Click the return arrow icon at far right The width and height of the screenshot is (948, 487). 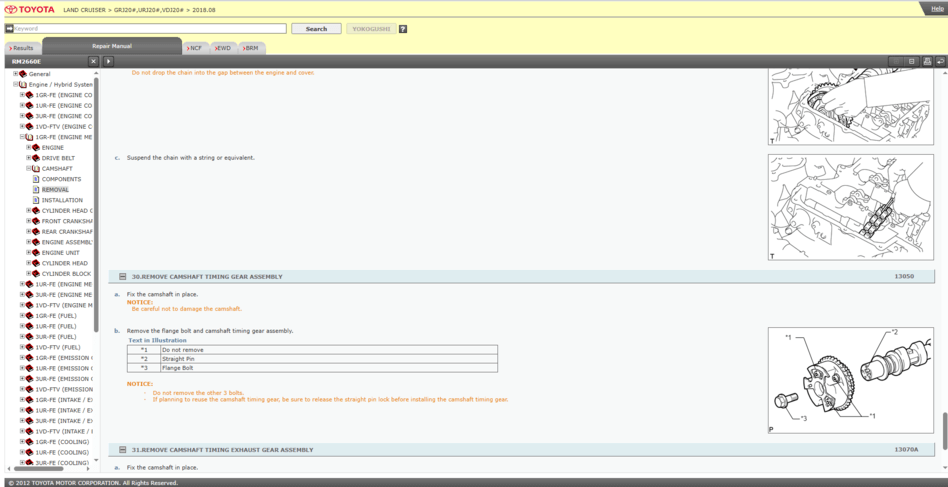coord(940,61)
